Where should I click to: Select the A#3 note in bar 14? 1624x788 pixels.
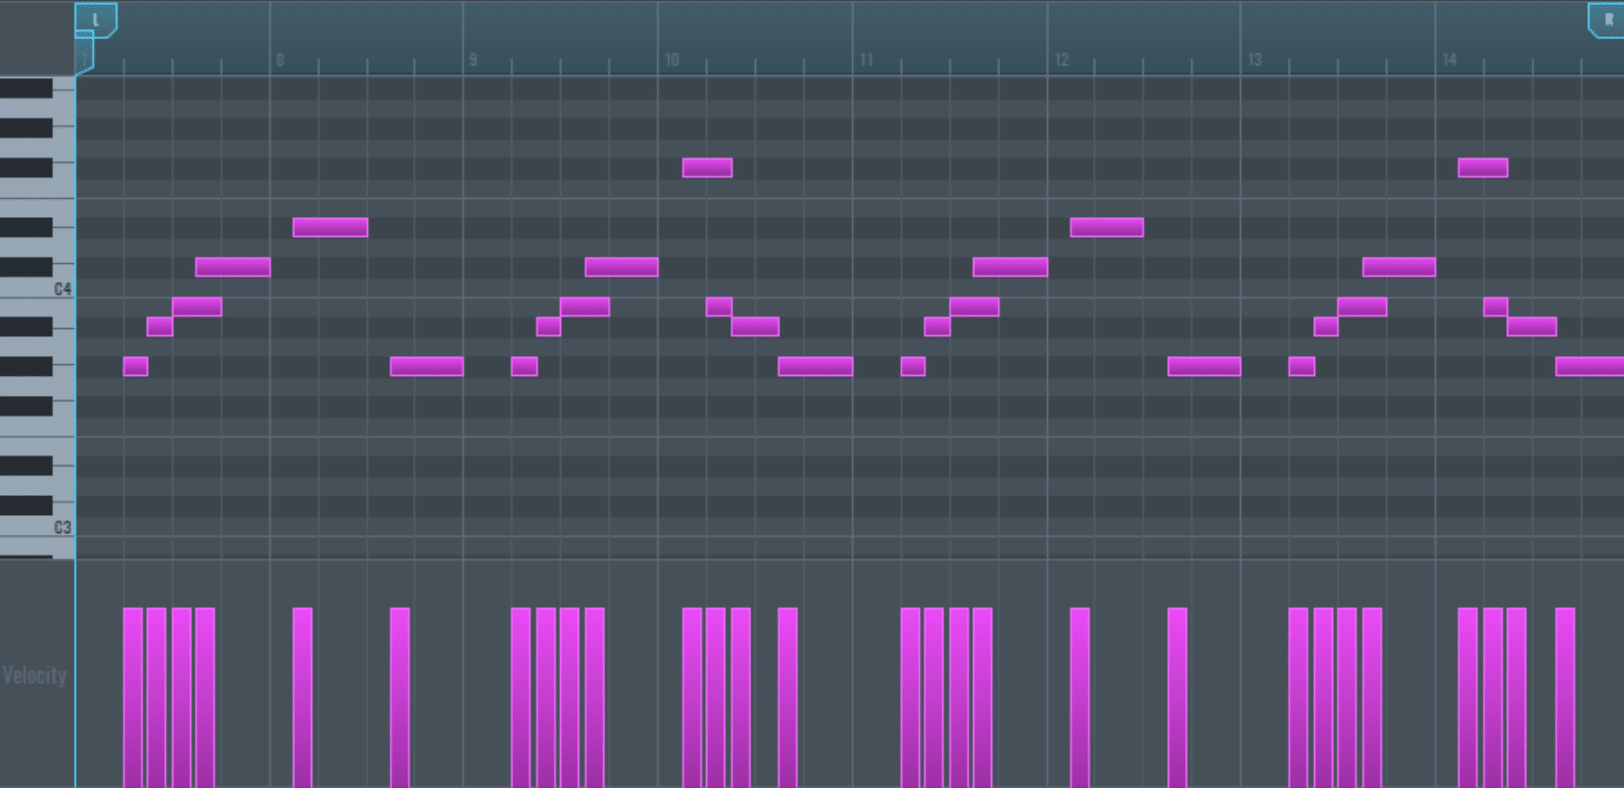pos(1532,327)
